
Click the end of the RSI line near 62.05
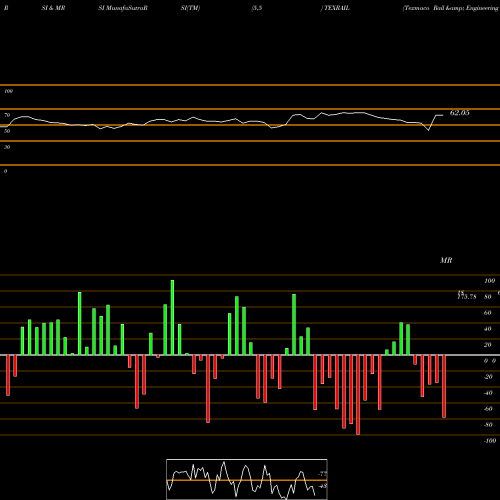point(442,115)
